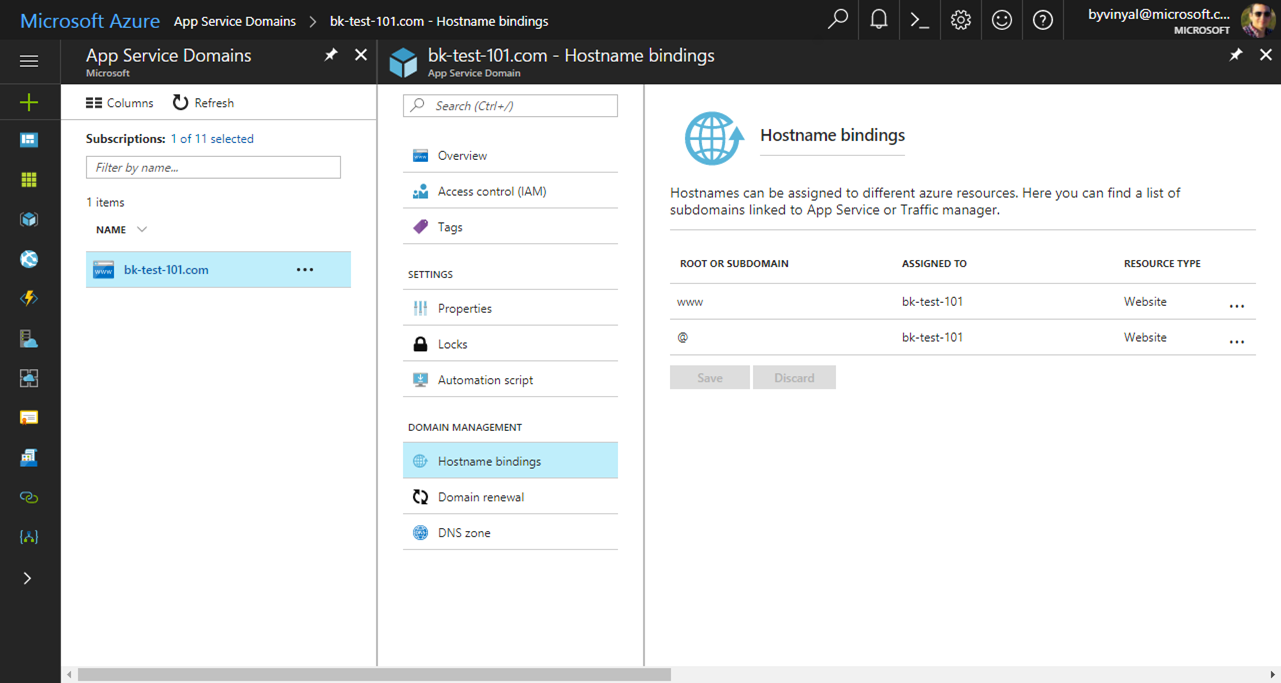Open the DNS zone menu item
Image resolution: width=1281 pixels, height=683 pixels.
coord(464,533)
